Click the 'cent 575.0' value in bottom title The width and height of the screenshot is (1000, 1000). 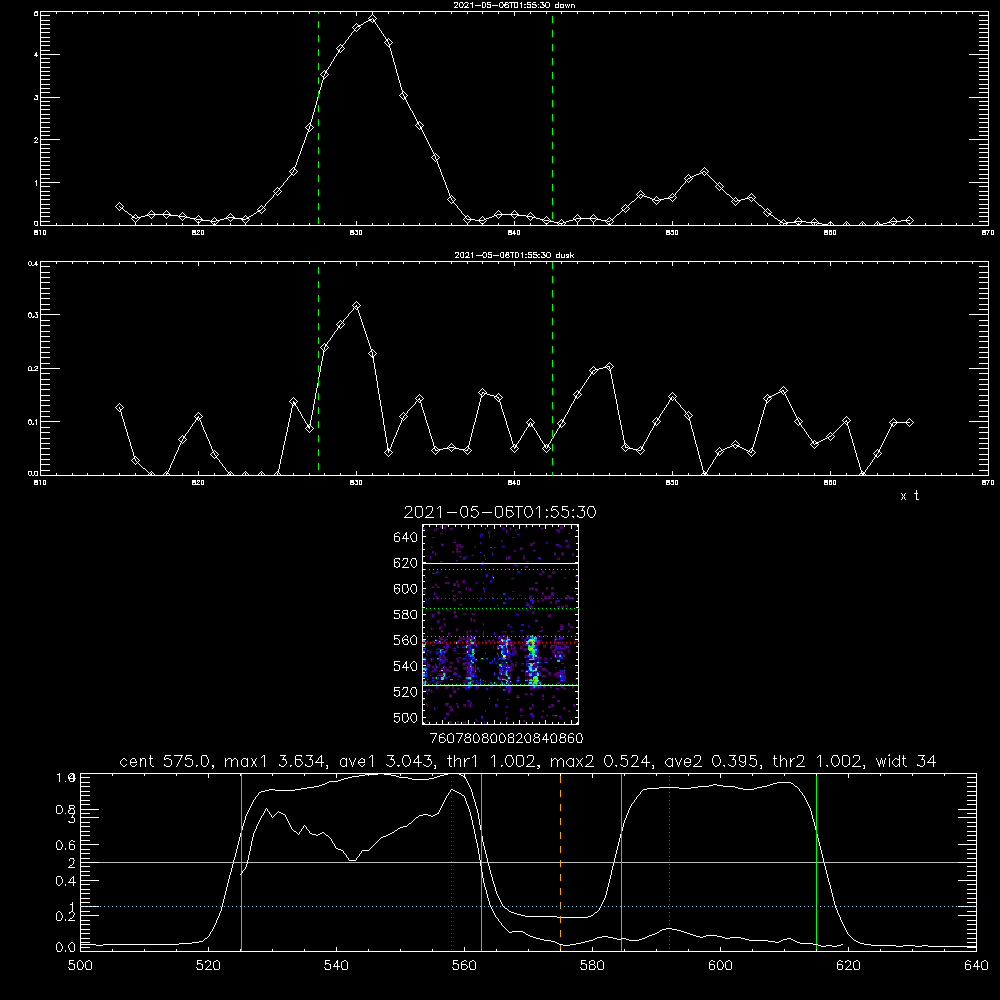[163, 761]
